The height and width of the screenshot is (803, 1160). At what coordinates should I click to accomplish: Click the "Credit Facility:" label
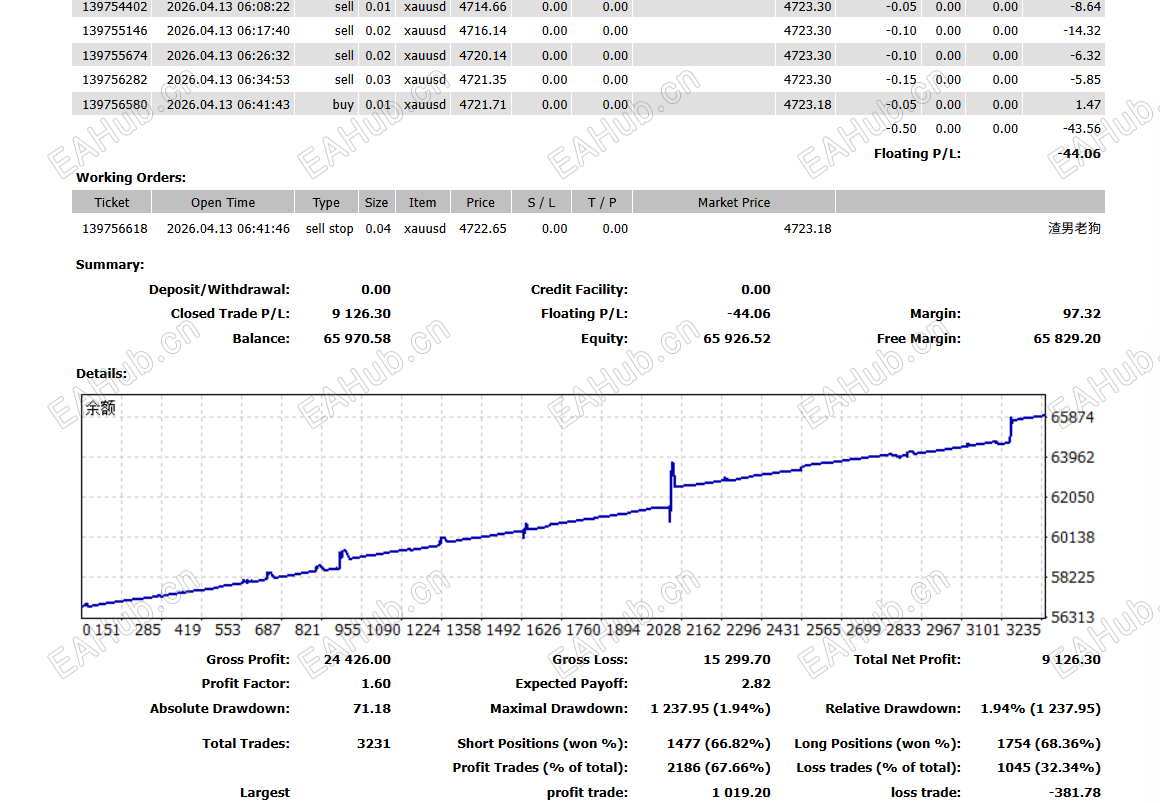579,289
